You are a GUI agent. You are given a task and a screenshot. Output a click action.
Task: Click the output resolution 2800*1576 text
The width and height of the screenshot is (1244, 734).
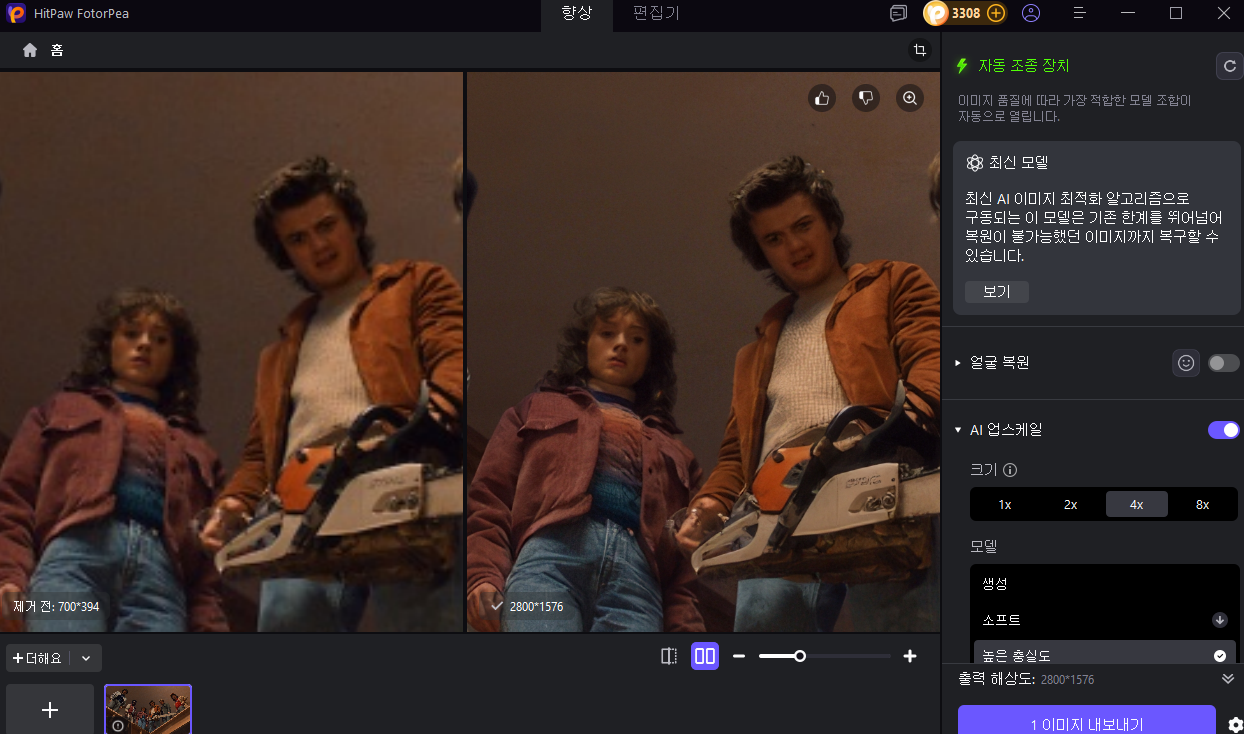point(1067,680)
